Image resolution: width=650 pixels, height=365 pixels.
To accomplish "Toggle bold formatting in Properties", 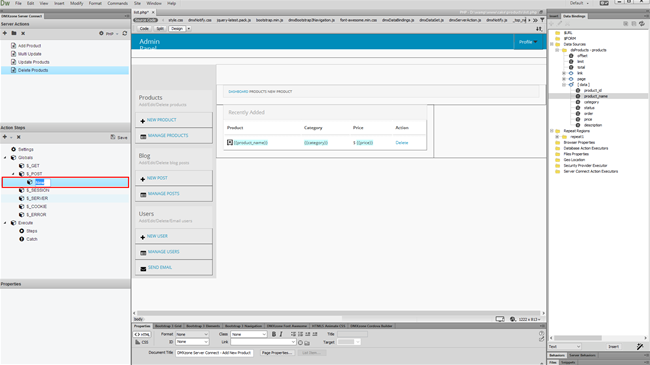I will click(x=274, y=334).
